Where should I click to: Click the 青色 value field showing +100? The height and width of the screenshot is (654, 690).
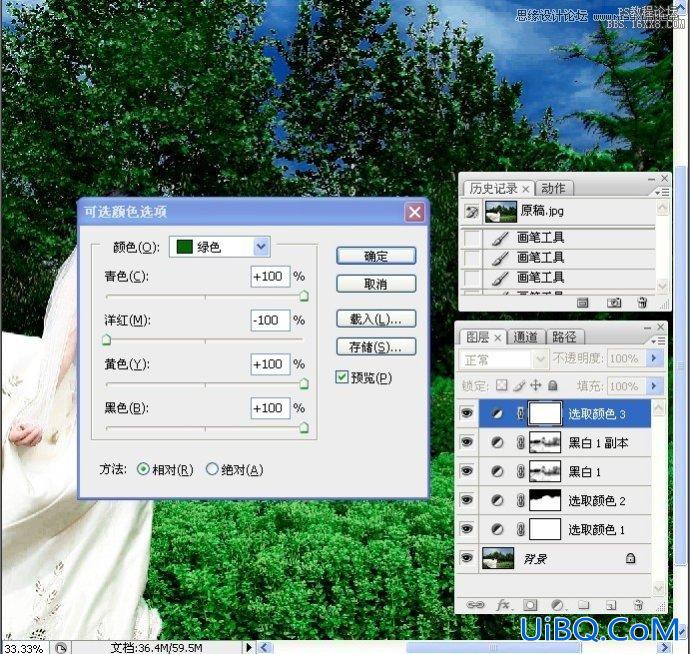click(x=270, y=276)
